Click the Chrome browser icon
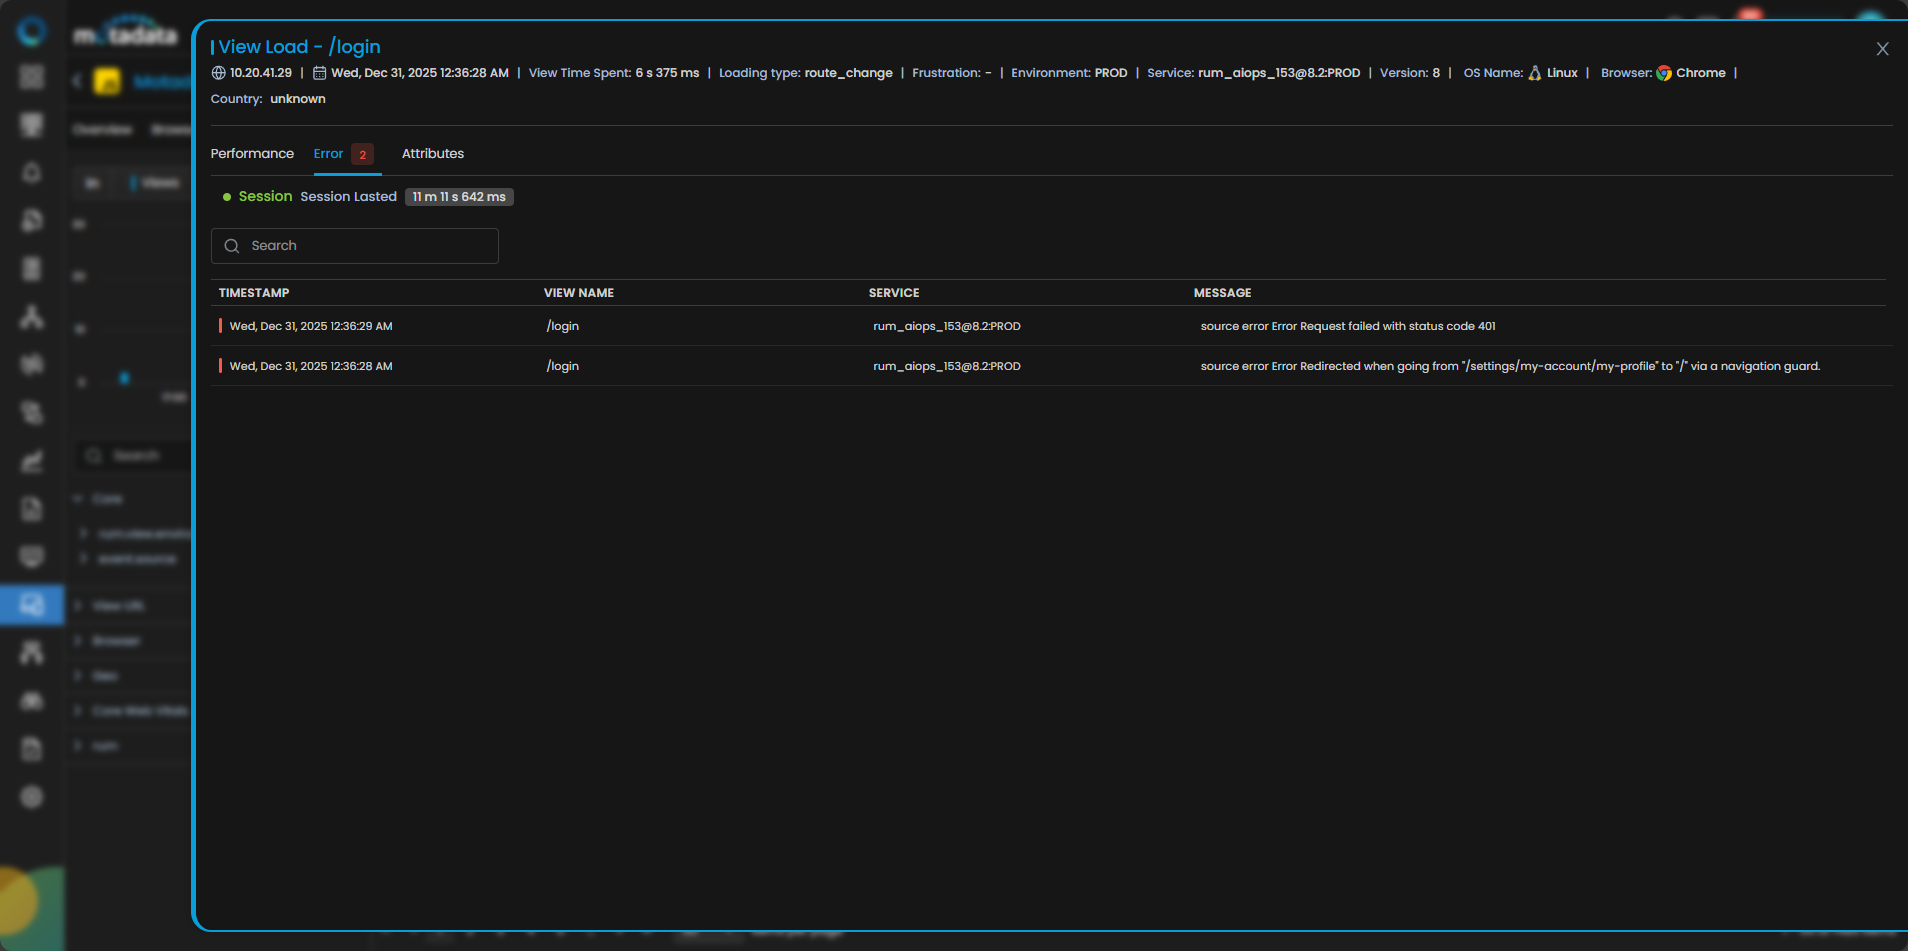This screenshot has height=951, width=1908. point(1664,73)
